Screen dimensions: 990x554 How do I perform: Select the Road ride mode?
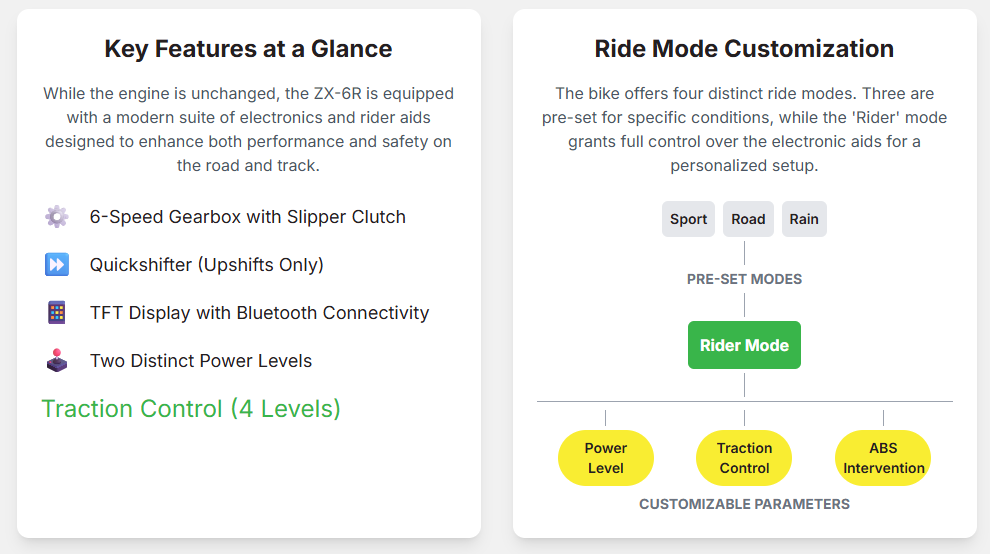pos(748,219)
